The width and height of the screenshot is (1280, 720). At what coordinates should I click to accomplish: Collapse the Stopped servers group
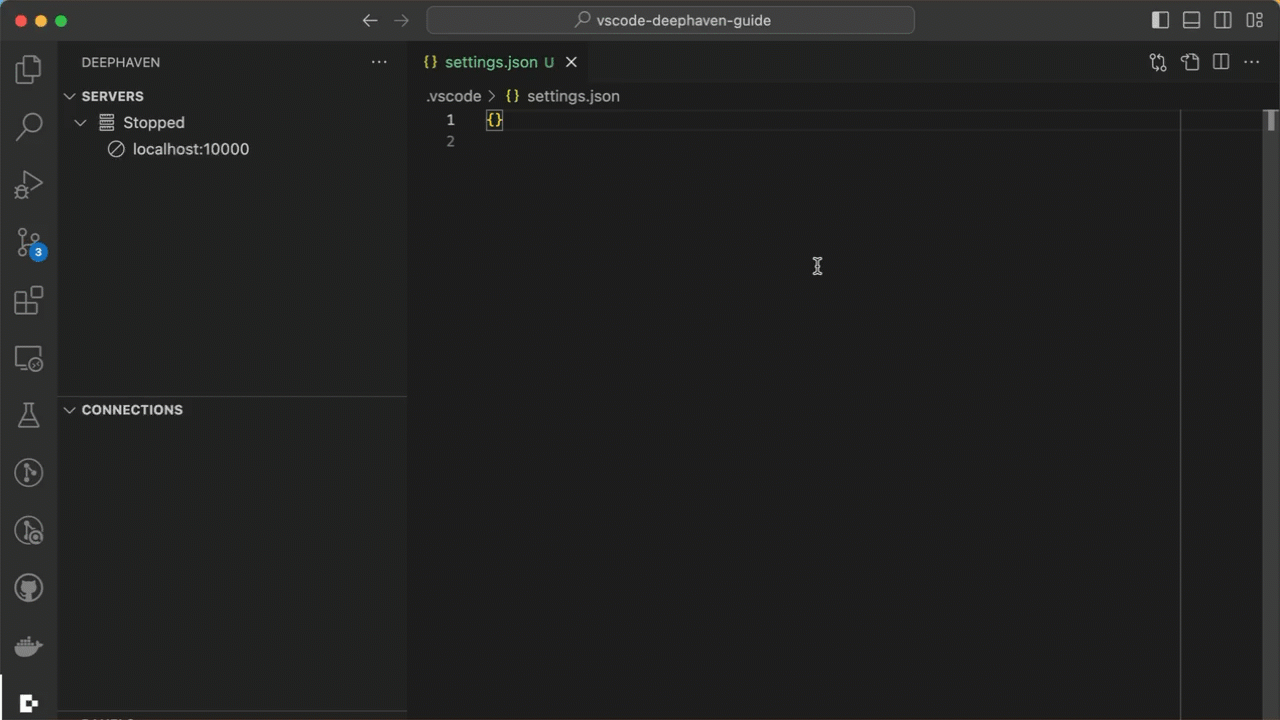pyautogui.click(x=81, y=123)
